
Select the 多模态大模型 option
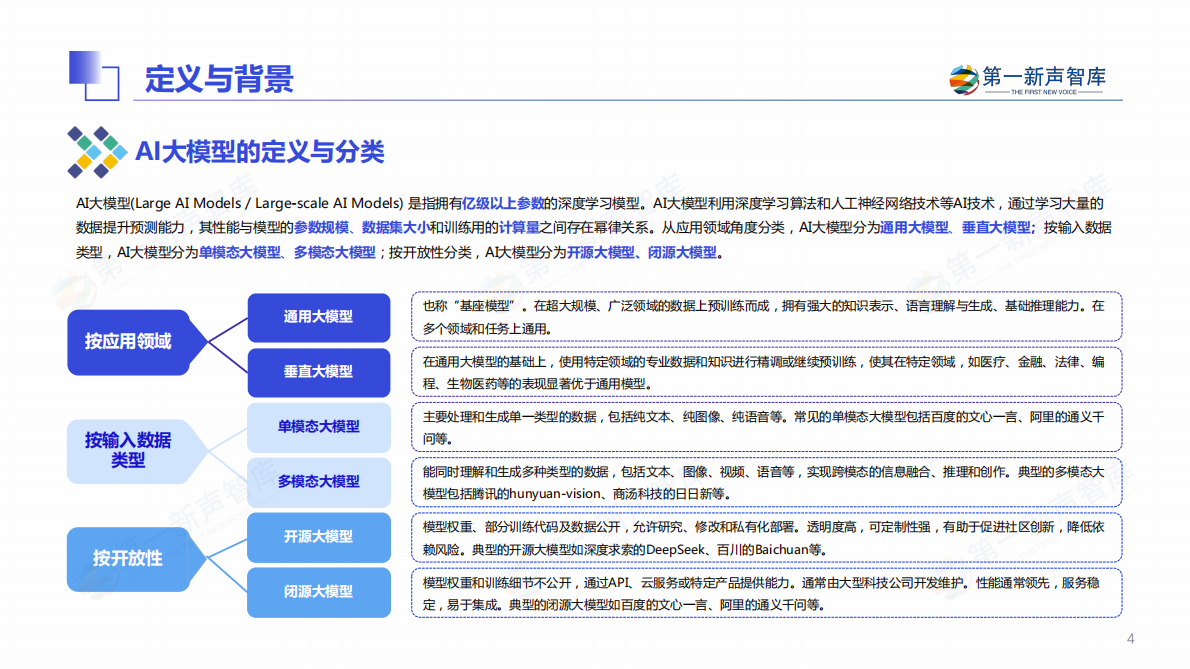318,480
